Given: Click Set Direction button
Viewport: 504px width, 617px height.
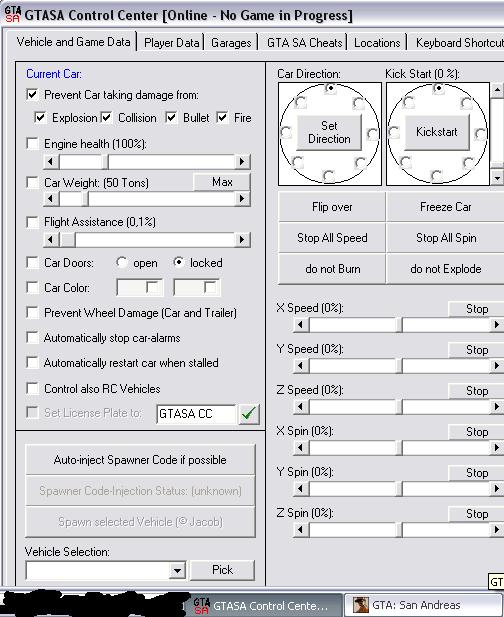Looking at the screenshot, I should (x=329, y=133).
